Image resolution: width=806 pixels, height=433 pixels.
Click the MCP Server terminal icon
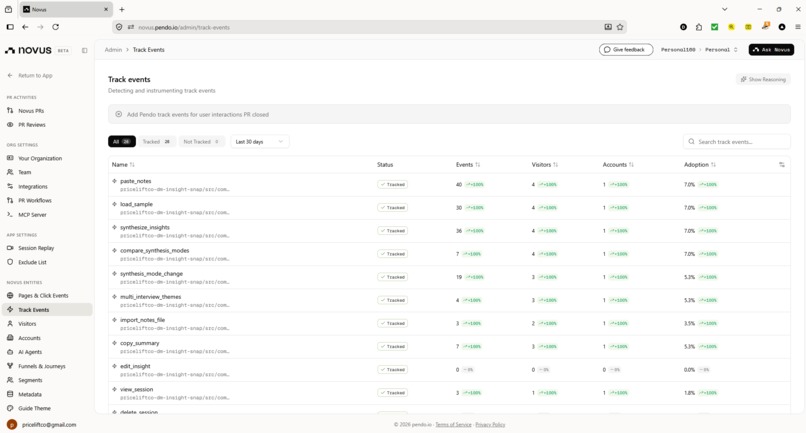pos(10,214)
